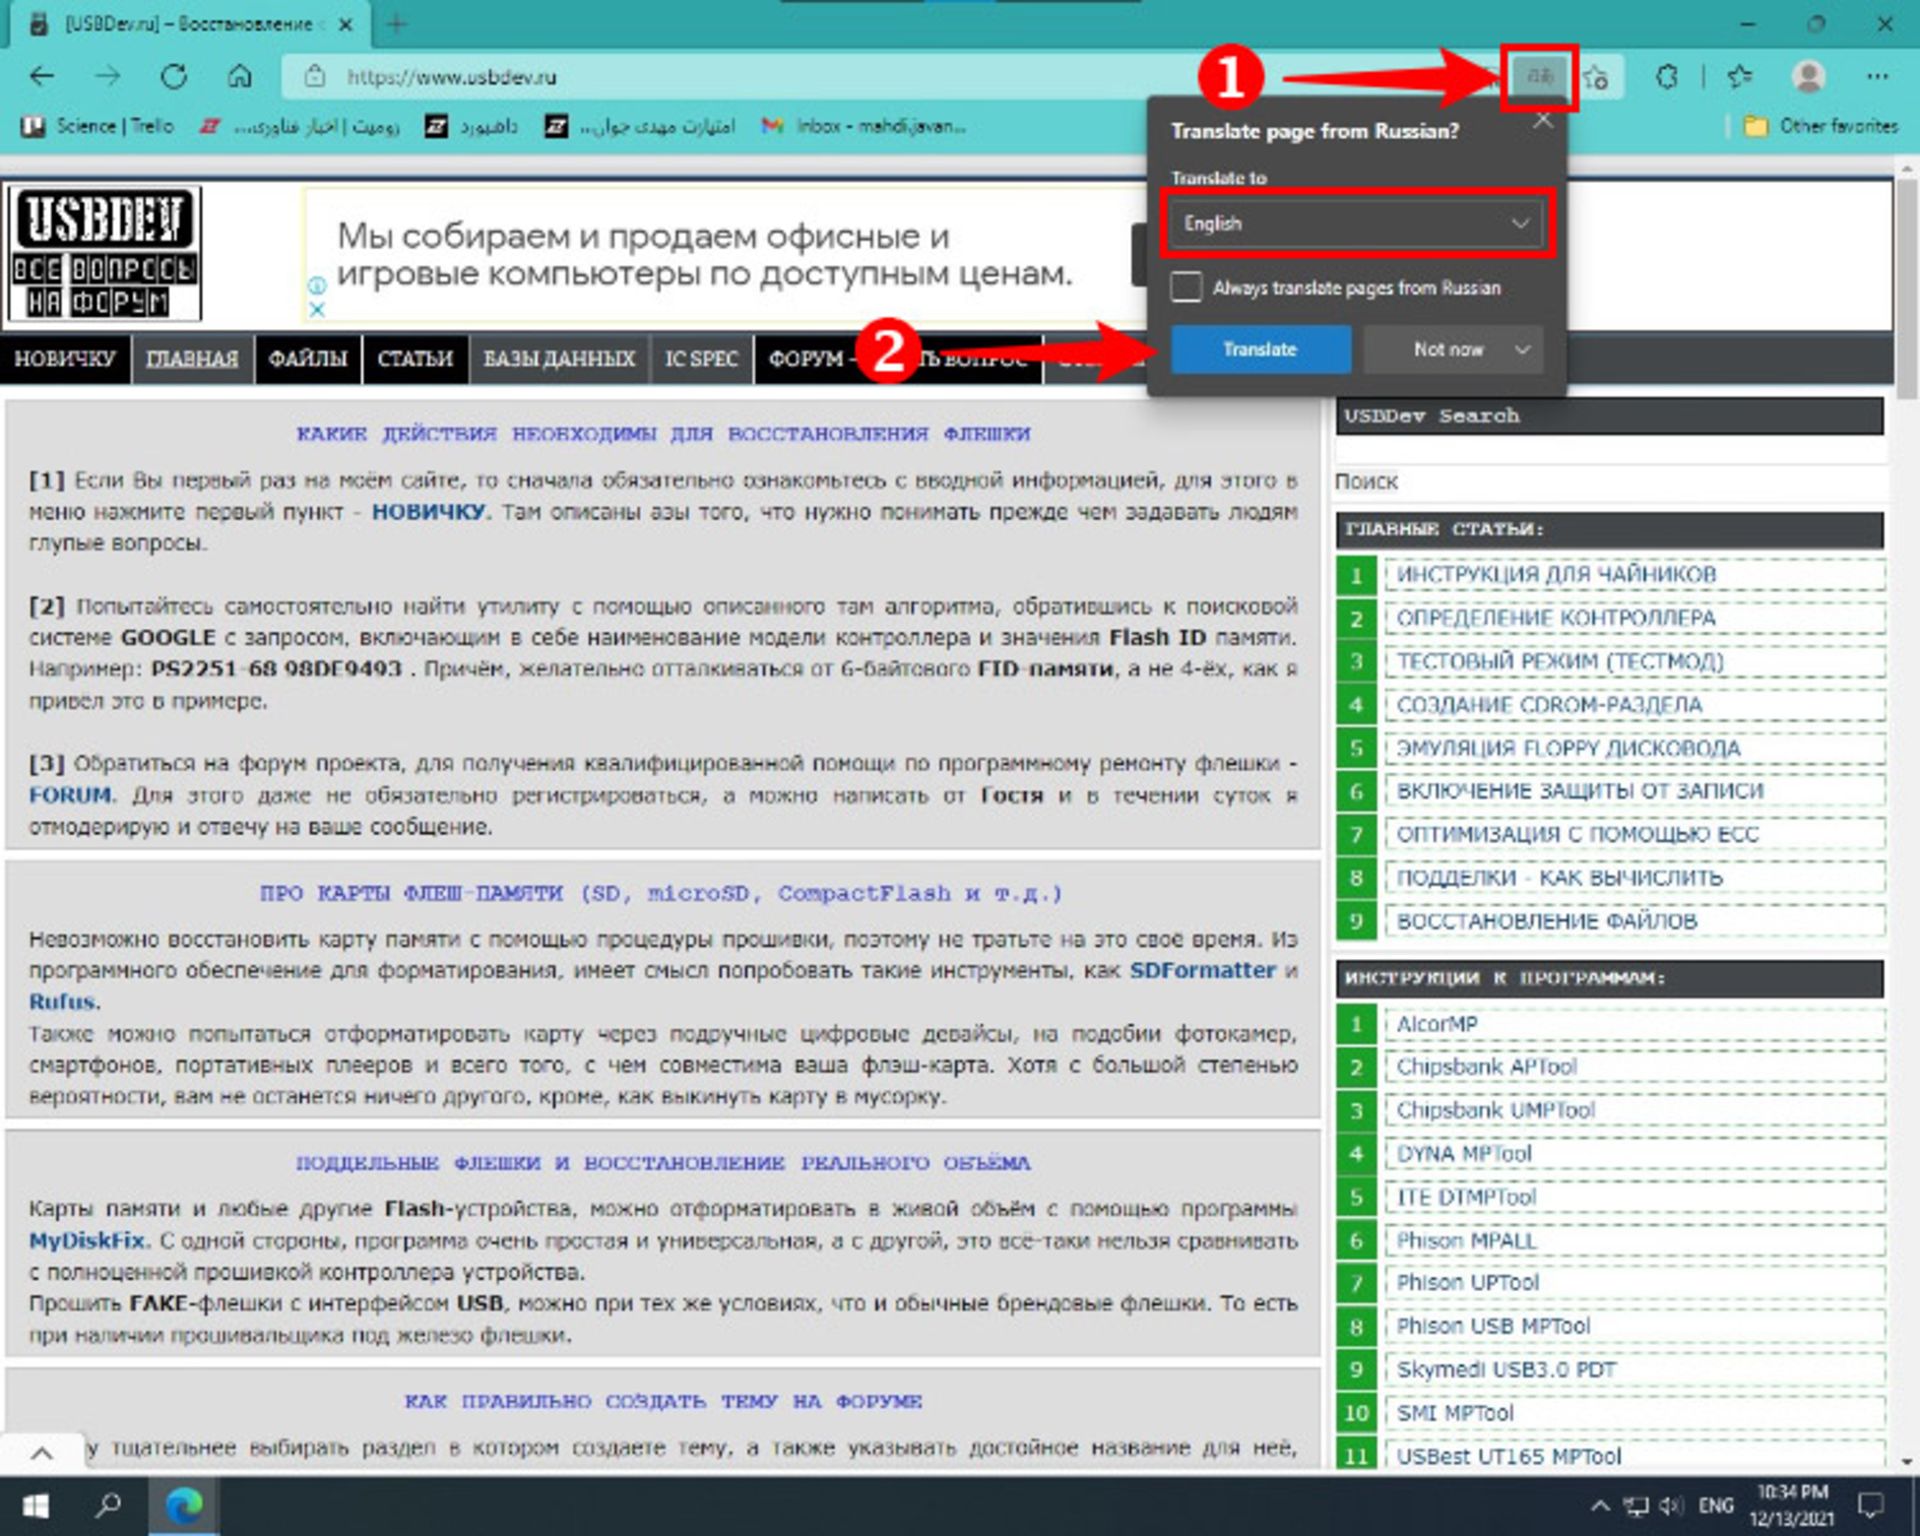The height and width of the screenshot is (1536, 1920).
Task: Click the site security lock icon
Action: coord(315,77)
